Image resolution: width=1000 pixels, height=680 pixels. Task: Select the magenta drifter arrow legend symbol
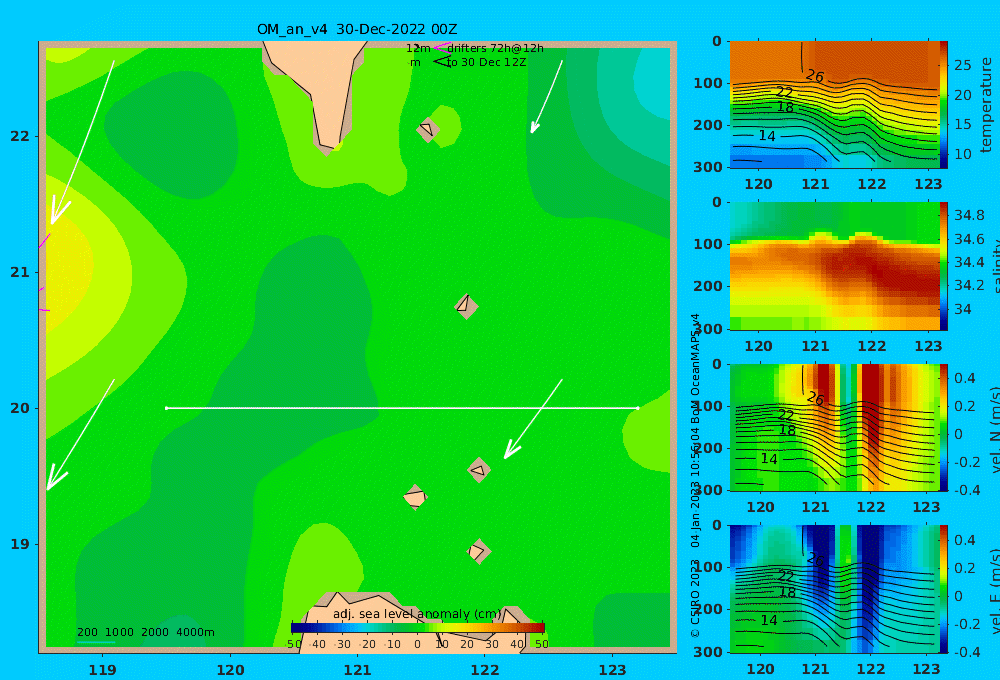[441, 48]
